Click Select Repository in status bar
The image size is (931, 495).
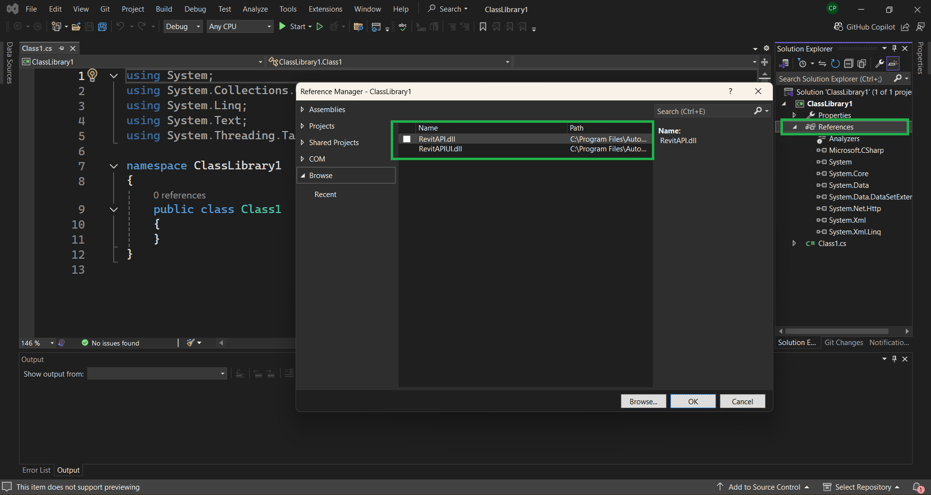[862, 487]
